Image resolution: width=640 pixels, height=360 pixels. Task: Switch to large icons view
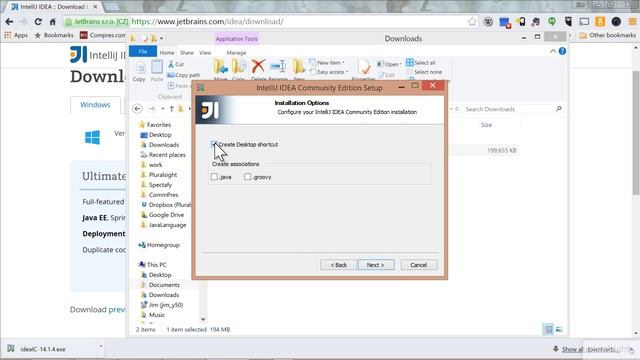[x=559, y=329]
